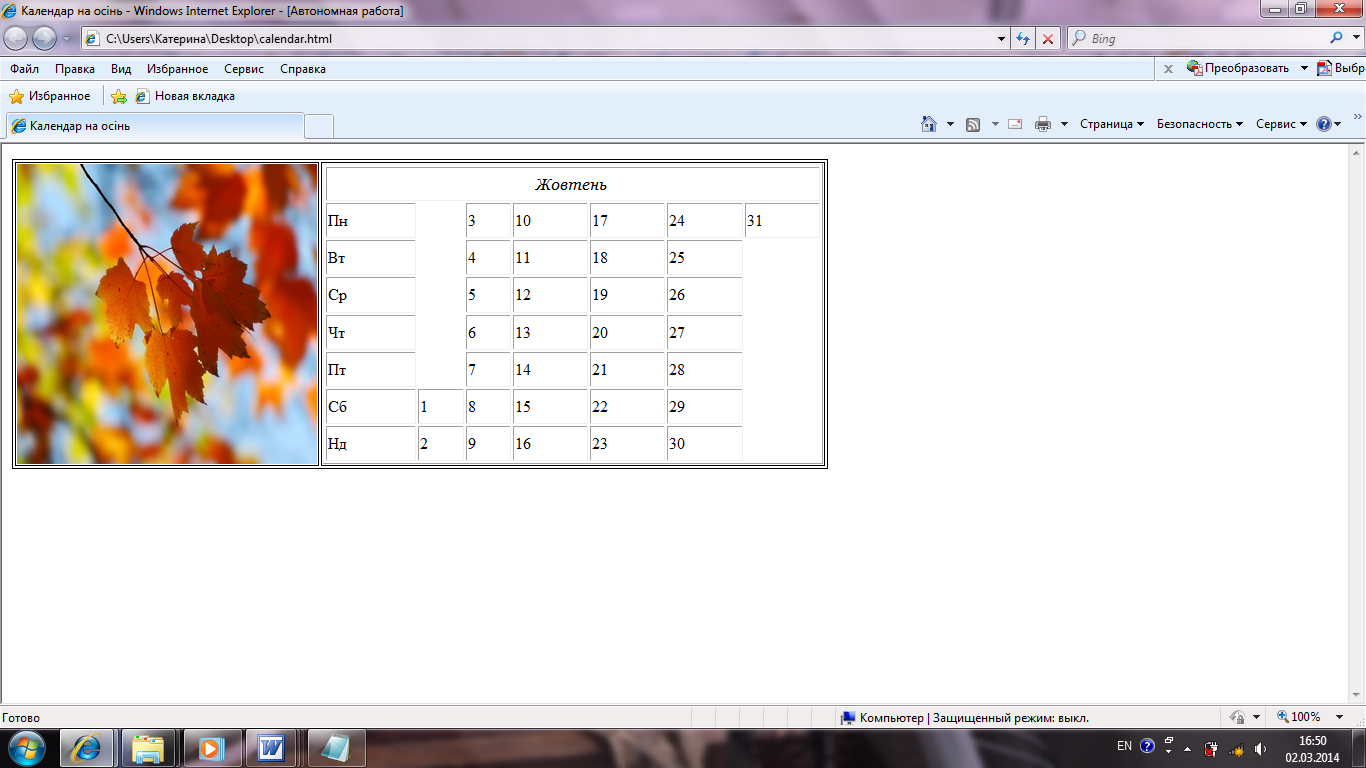This screenshot has height=768, width=1366.
Task: Open the recent pages dropdown next to Forward
Action: point(67,39)
